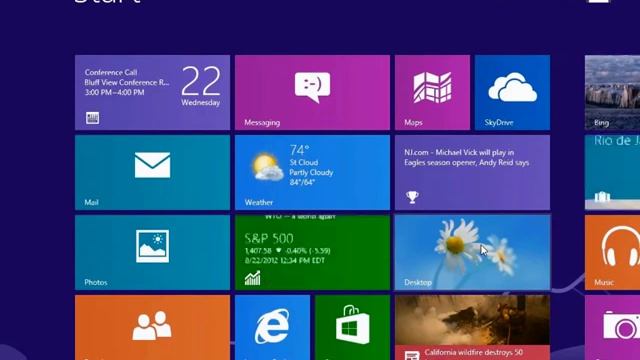The height and width of the screenshot is (360, 640).
Task: Open the Finance tile showing S&P 500
Action: pos(312,253)
